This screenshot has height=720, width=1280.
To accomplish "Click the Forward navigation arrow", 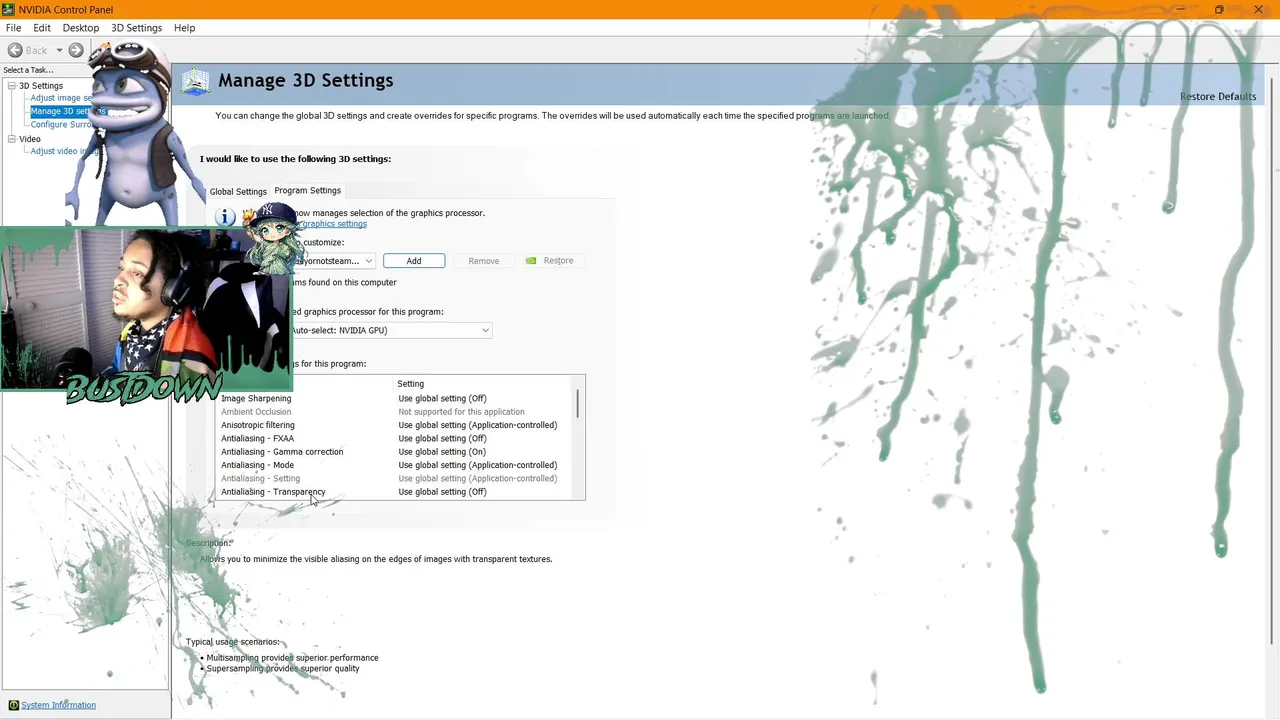I will (76, 50).
